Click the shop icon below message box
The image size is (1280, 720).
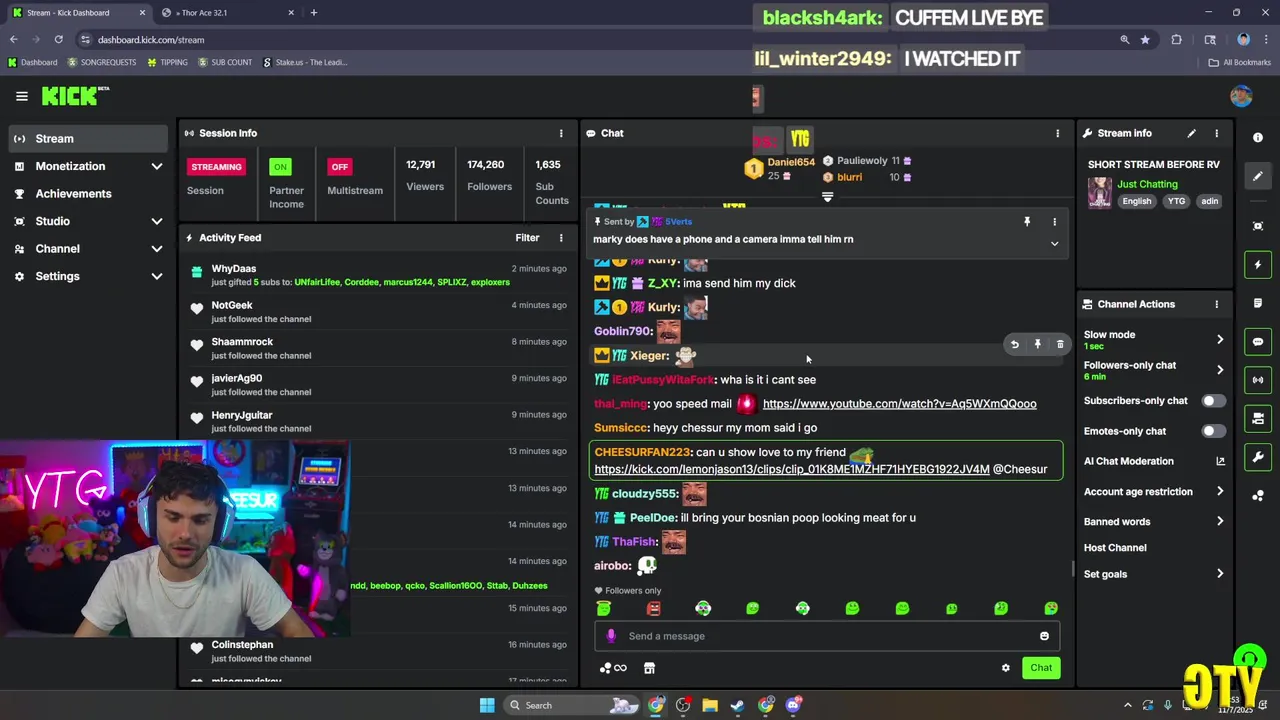coord(649,668)
